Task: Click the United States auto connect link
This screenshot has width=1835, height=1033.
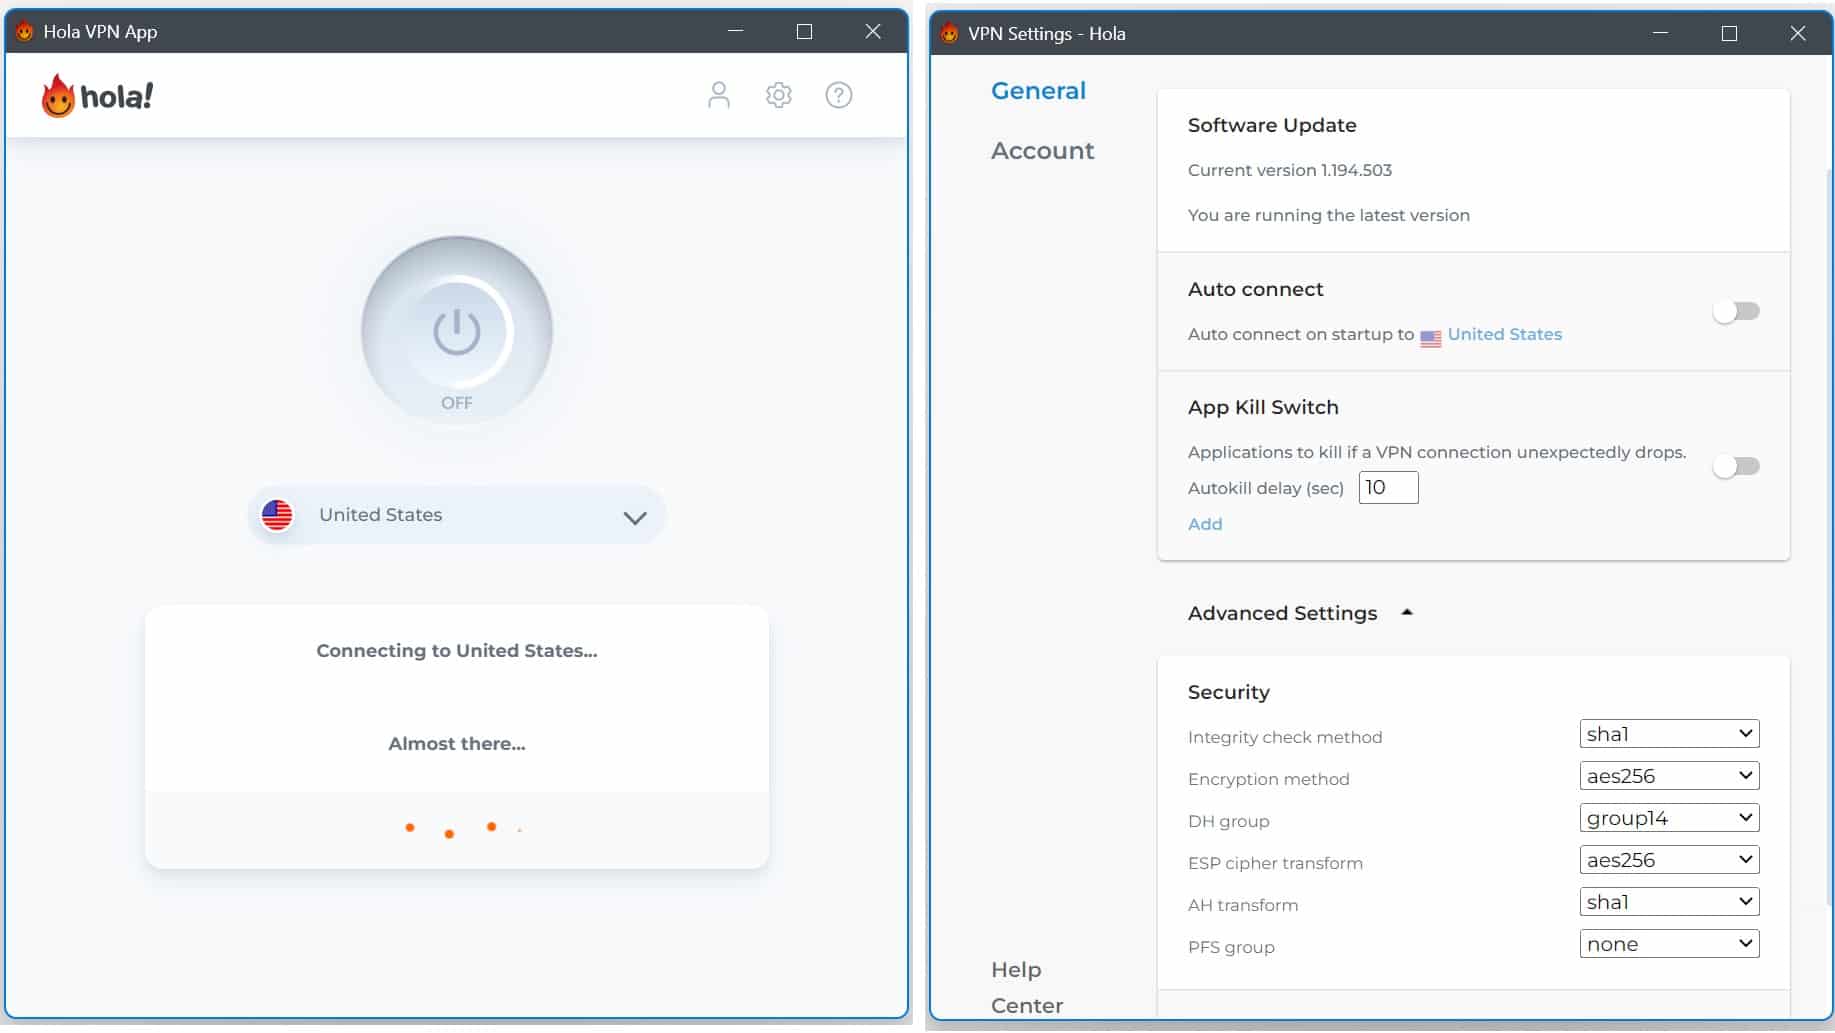Action: pos(1504,335)
